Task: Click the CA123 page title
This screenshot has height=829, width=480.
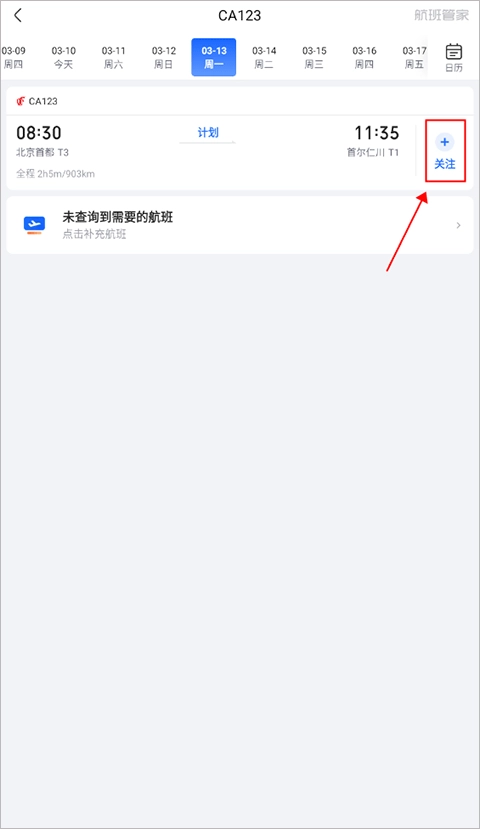Action: tap(239, 15)
